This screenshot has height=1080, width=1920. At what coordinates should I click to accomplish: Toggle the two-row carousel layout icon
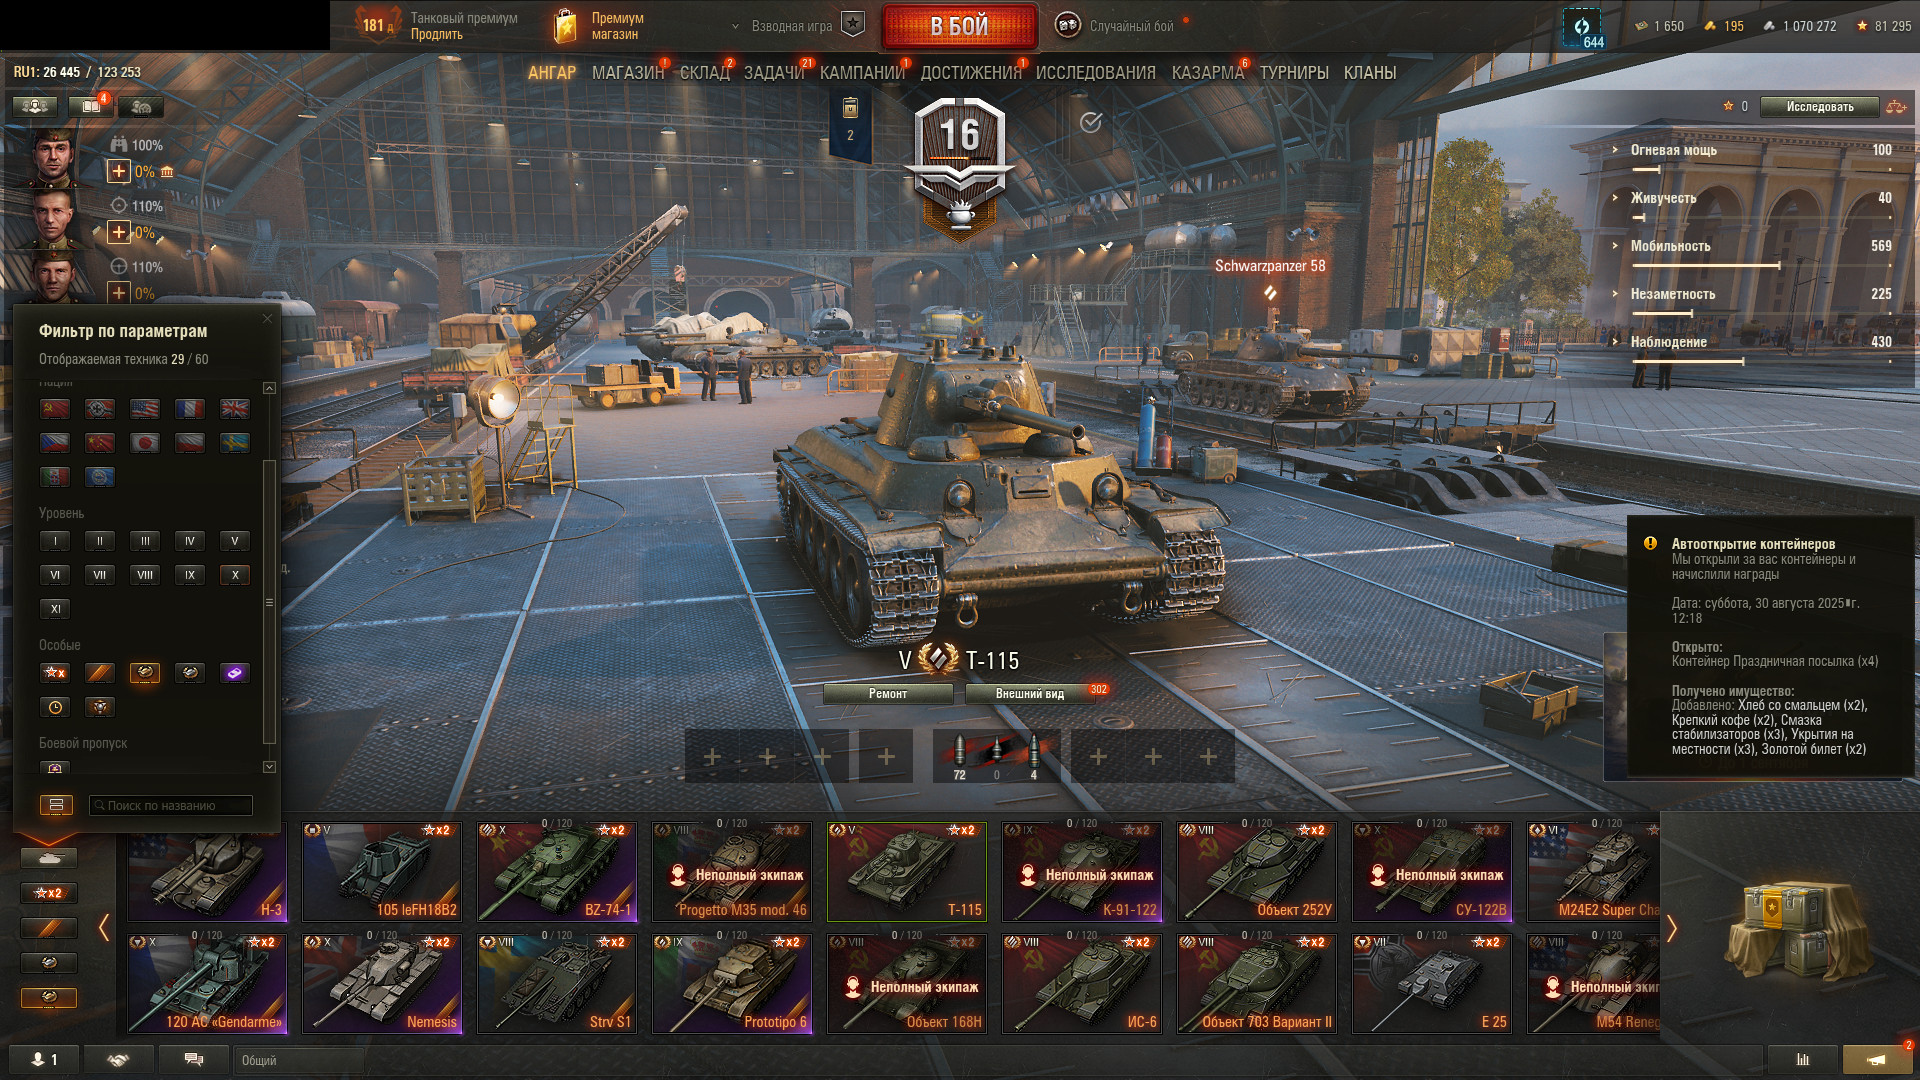(x=56, y=805)
